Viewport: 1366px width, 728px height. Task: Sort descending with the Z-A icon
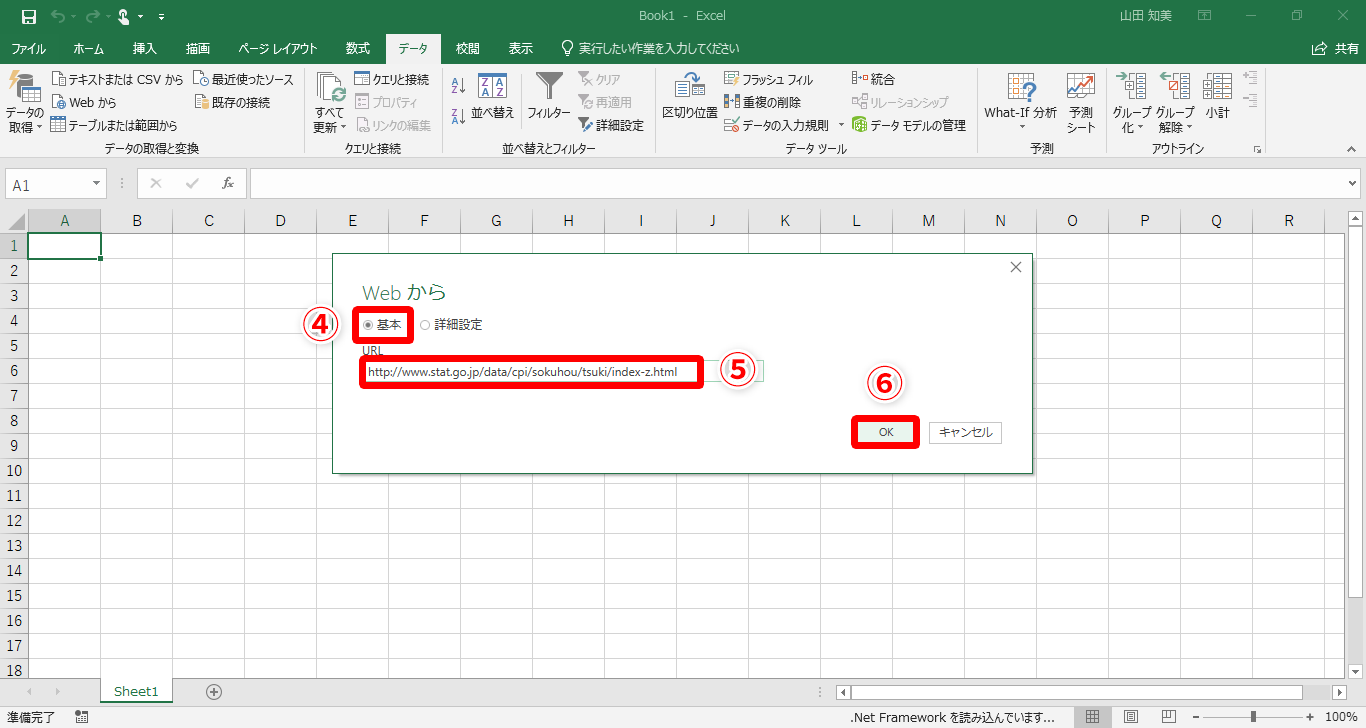tap(459, 116)
